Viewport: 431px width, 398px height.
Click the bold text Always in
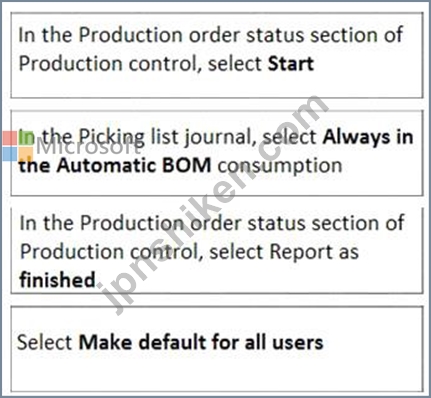tap(368, 137)
